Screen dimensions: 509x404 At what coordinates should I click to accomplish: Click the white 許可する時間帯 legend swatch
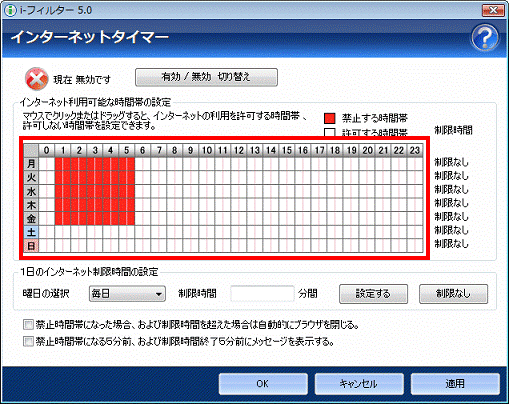tap(329, 132)
